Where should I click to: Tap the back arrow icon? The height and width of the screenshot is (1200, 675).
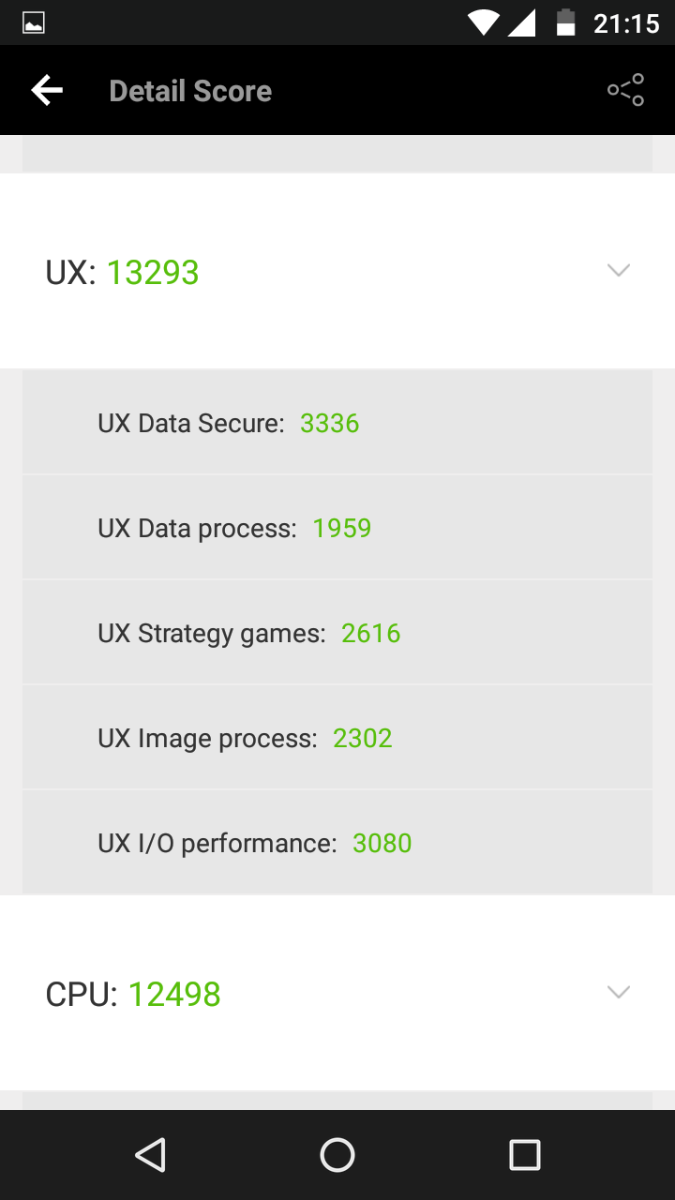47,91
